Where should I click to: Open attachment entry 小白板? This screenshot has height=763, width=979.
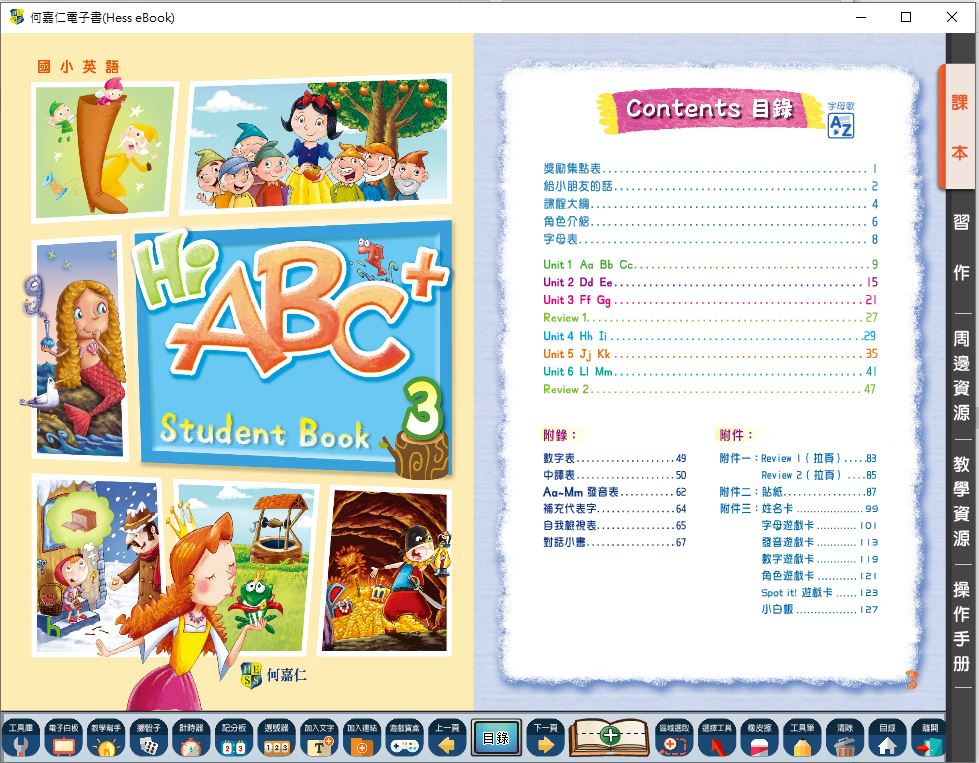pyautogui.click(x=819, y=609)
